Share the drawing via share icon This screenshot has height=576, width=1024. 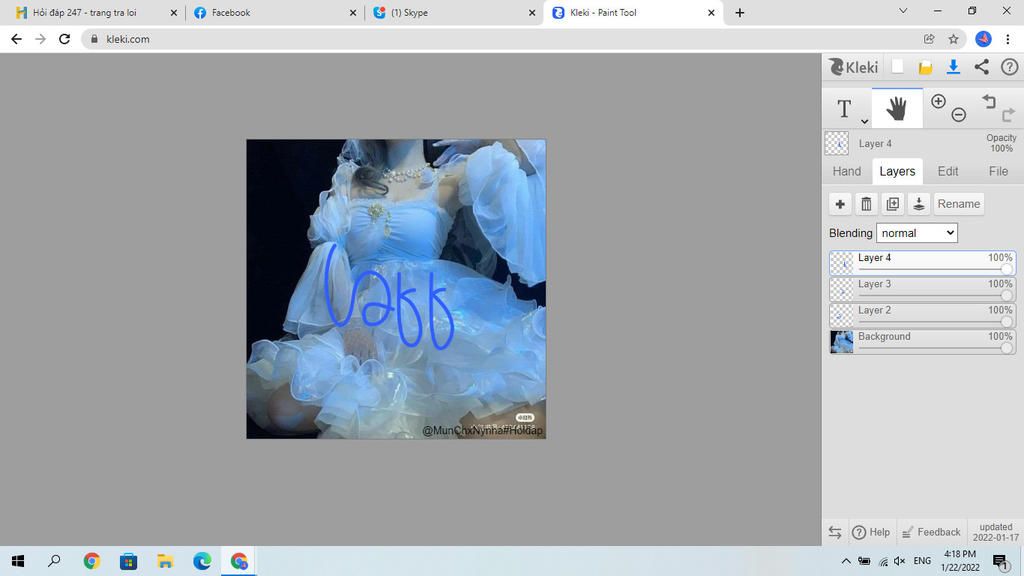click(982, 67)
